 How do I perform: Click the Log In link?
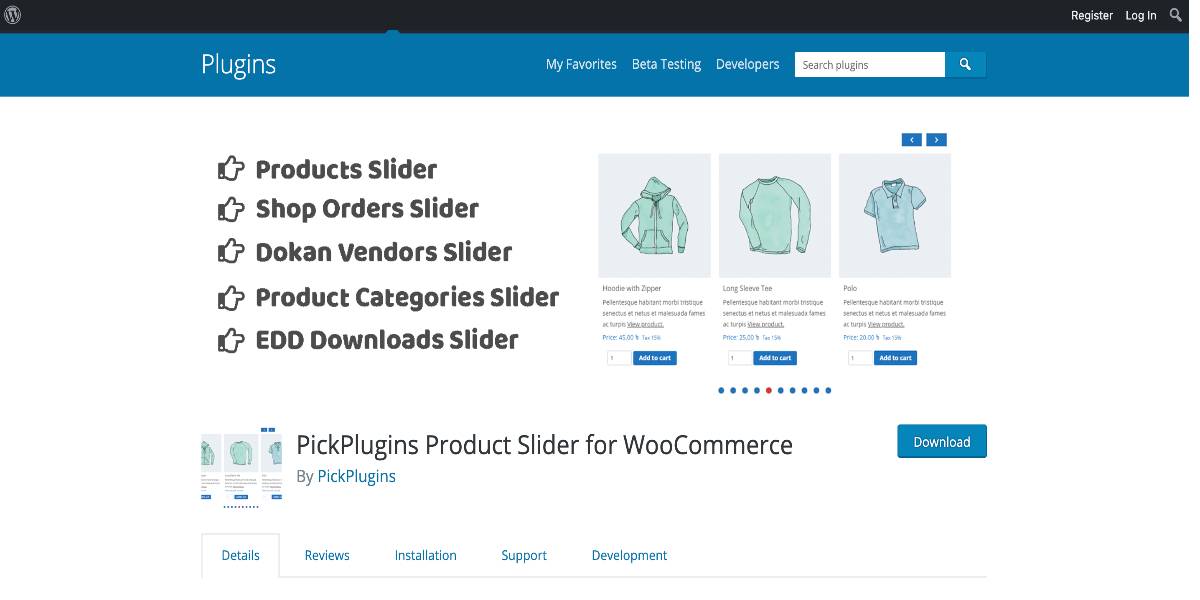coord(1141,15)
